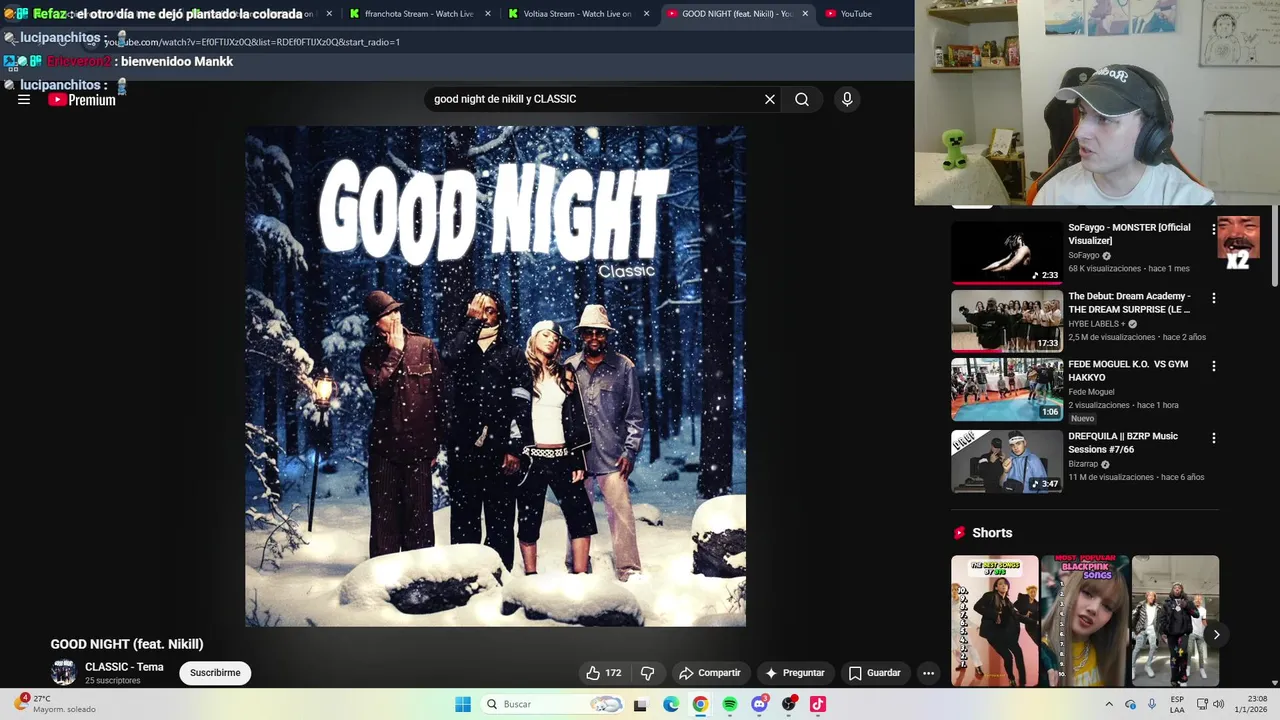Image resolution: width=1280 pixels, height=720 pixels.
Task: Open options for The Debut: Dream Academy video
Action: (x=1213, y=298)
